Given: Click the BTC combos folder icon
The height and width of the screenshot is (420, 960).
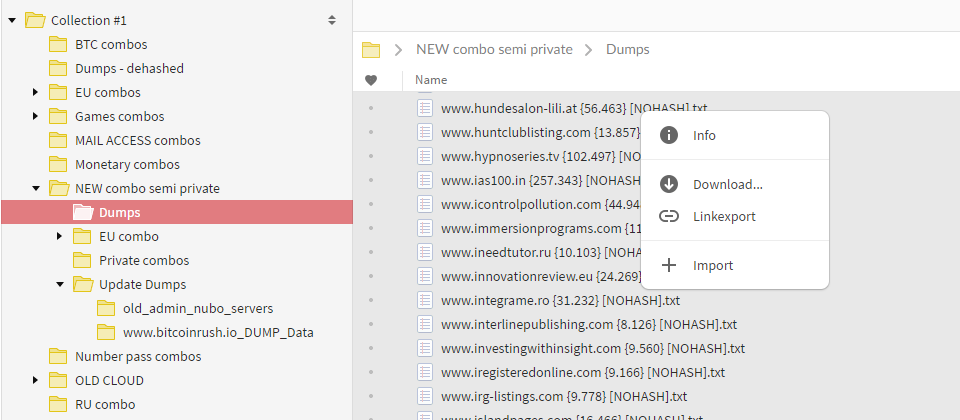Looking at the screenshot, I should pos(58,45).
